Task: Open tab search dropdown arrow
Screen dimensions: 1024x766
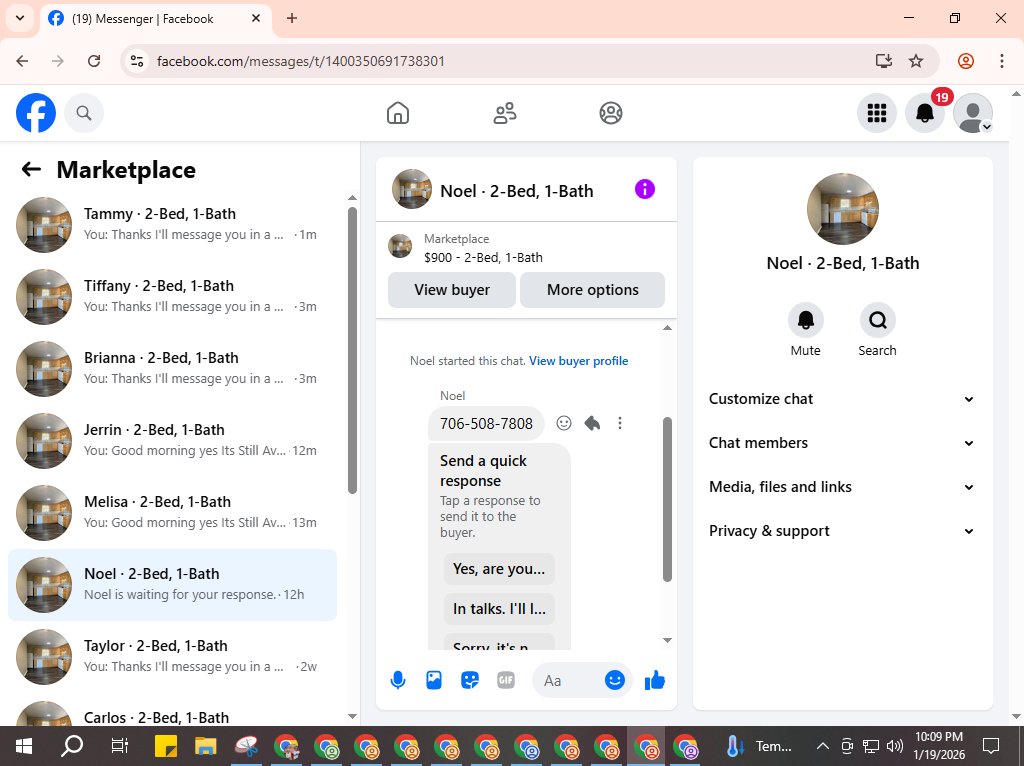Action: pyautogui.click(x=20, y=18)
